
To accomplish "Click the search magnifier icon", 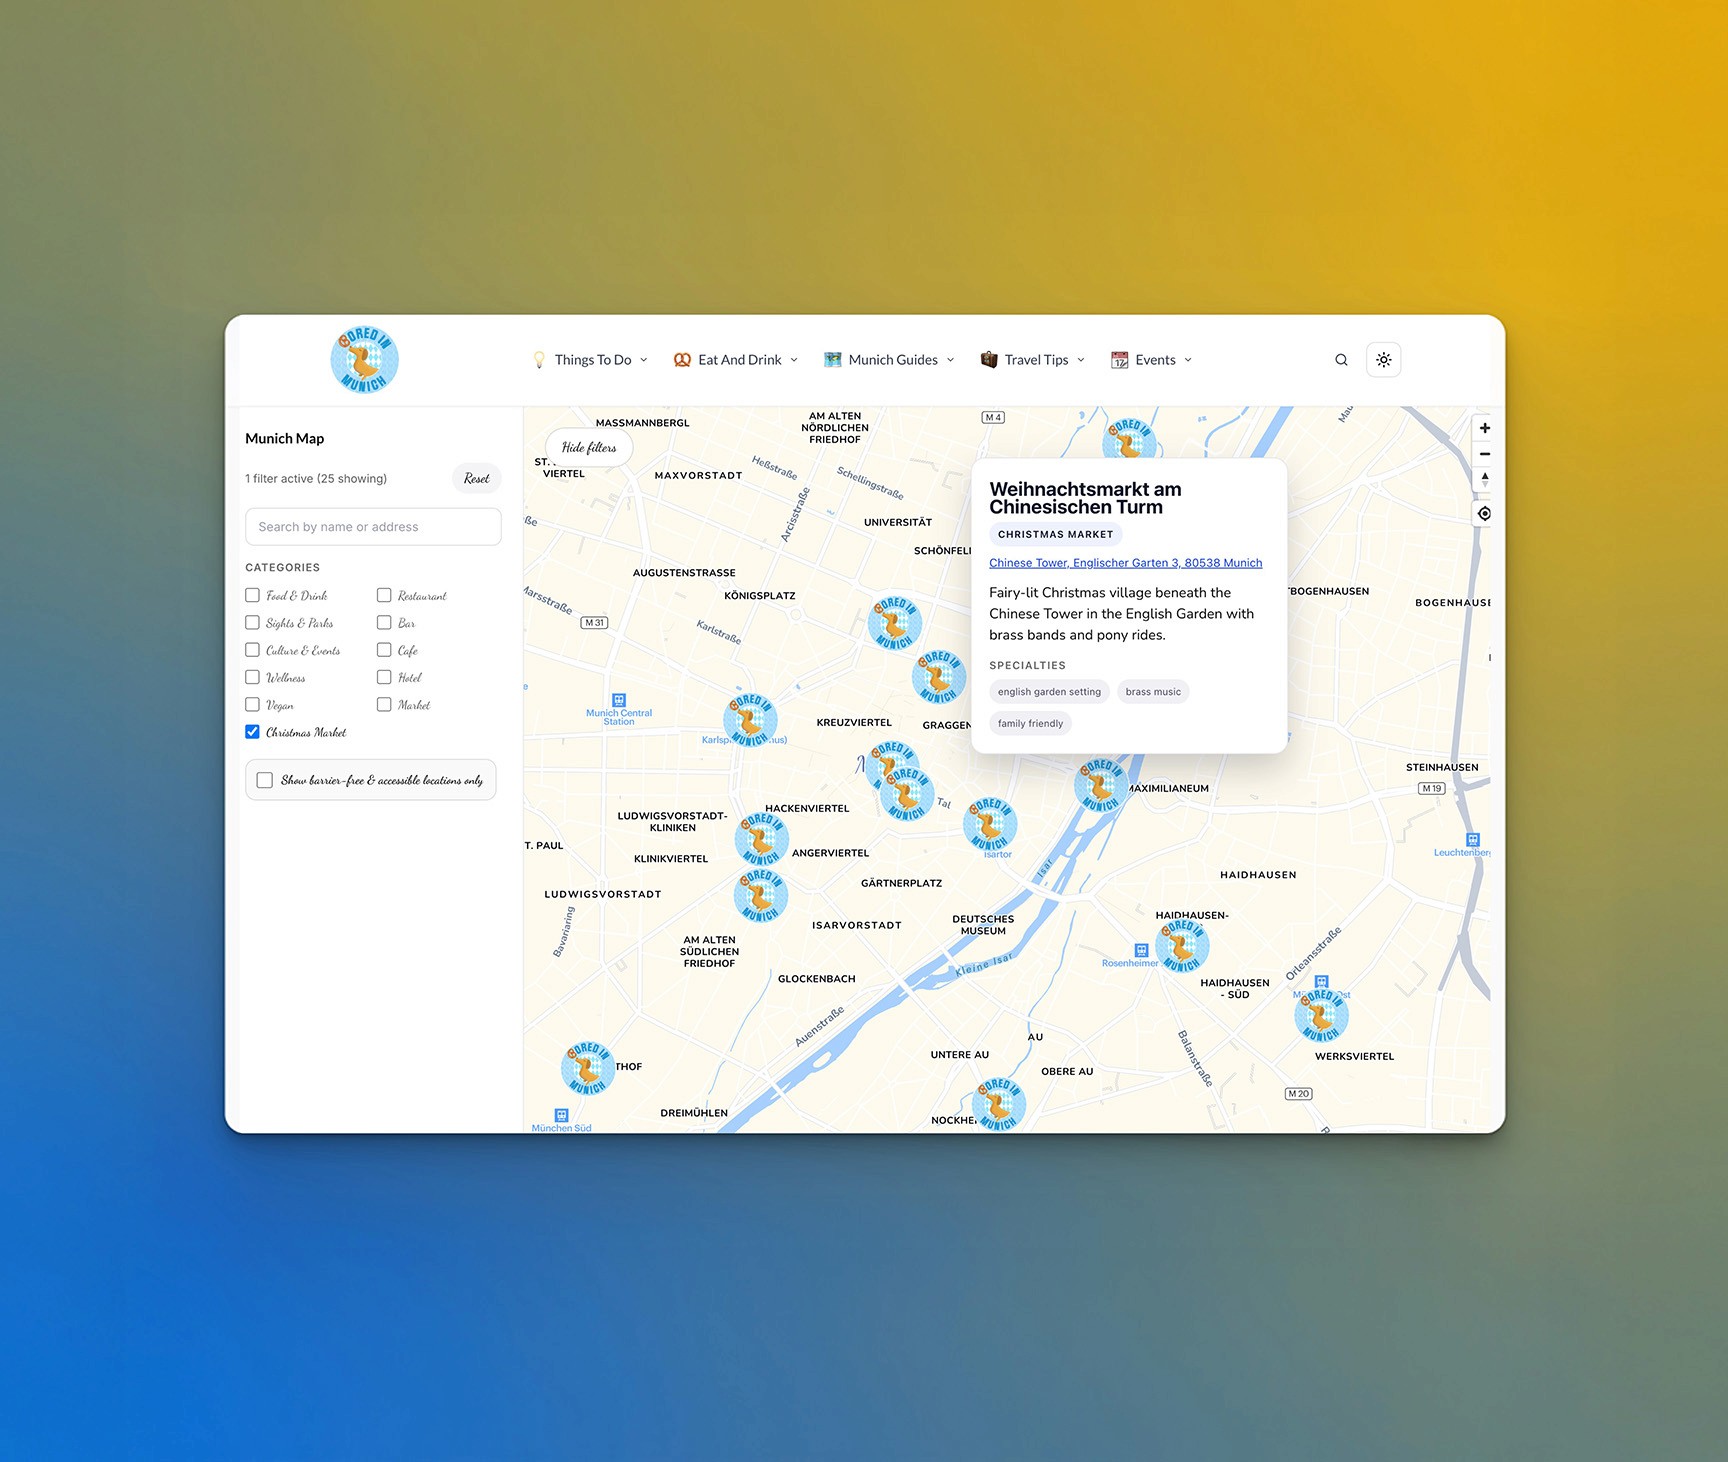I will coord(1341,360).
